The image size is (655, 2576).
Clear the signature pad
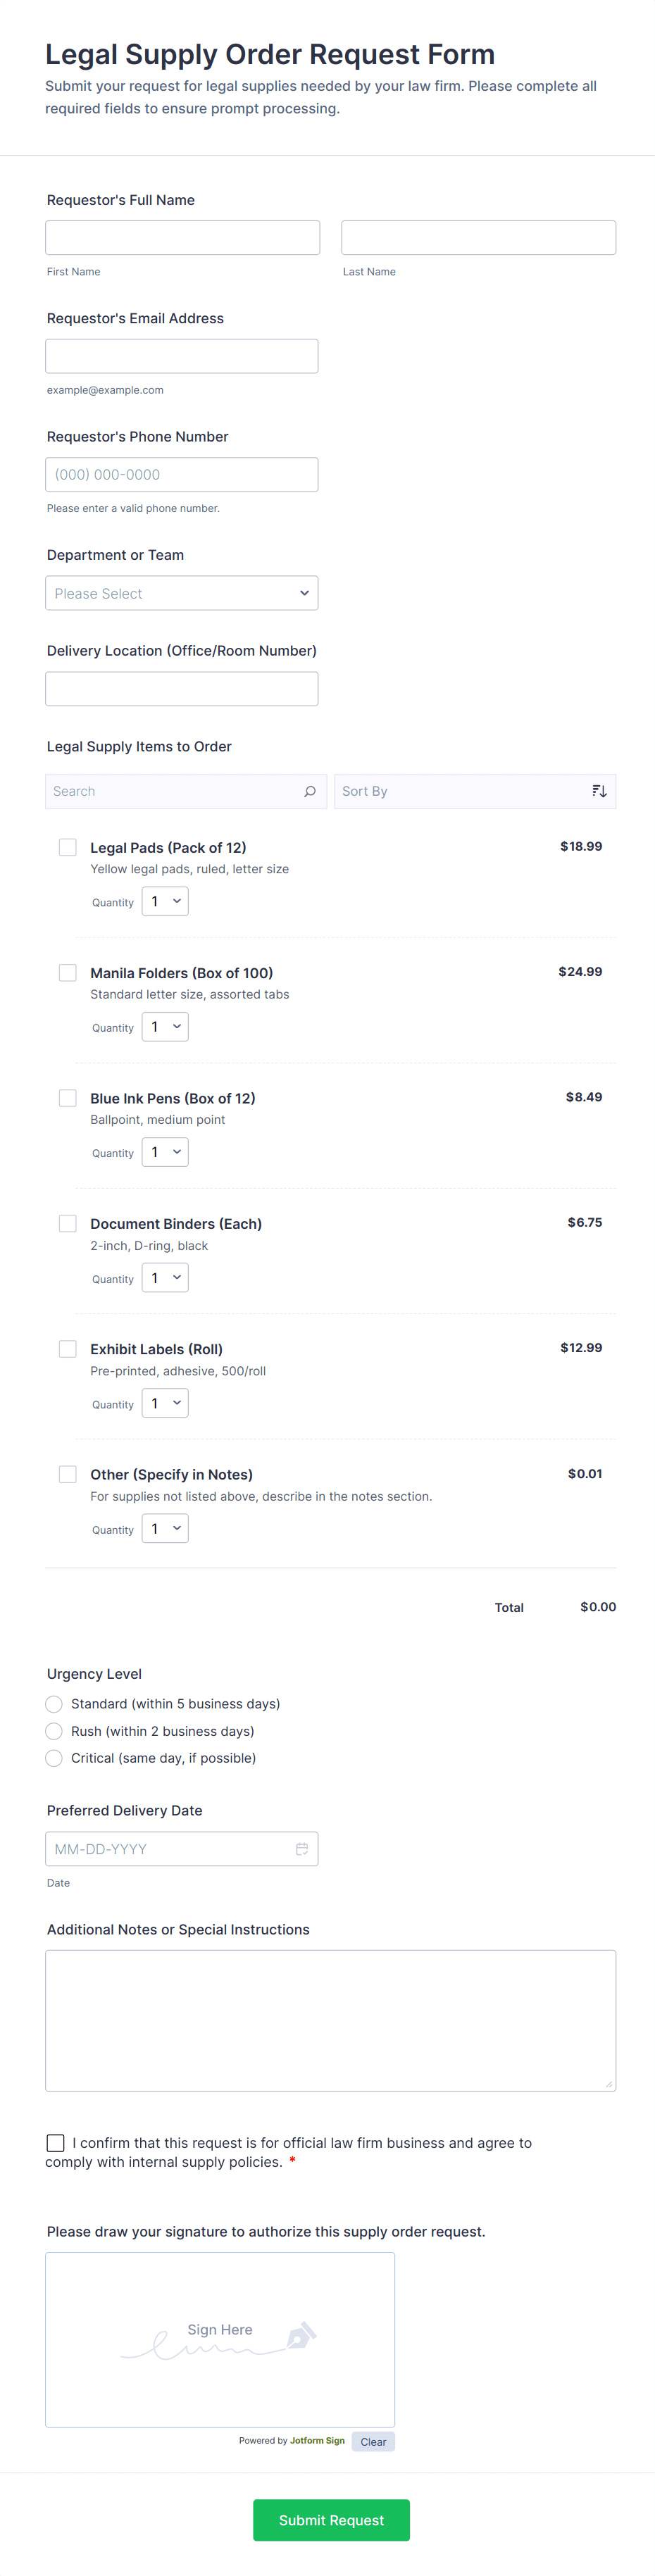point(373,2441)
